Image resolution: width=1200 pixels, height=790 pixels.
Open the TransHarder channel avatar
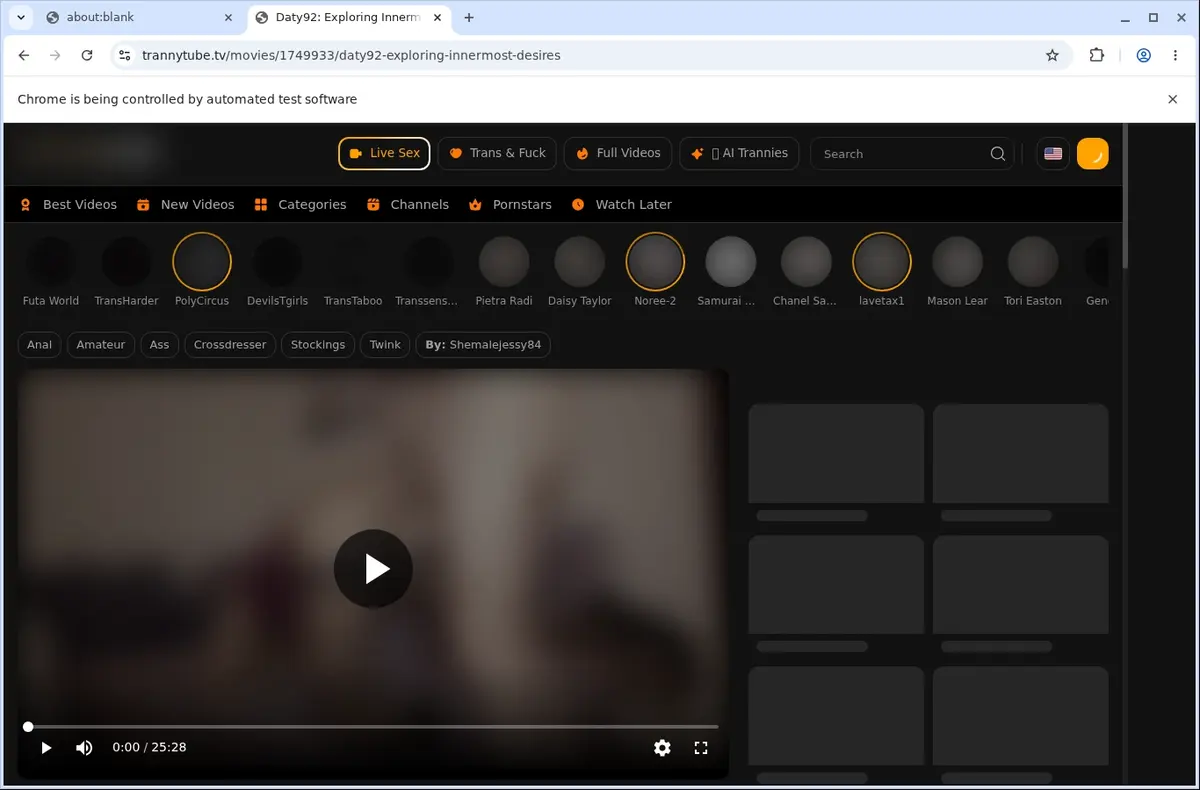tap(126, 262)
